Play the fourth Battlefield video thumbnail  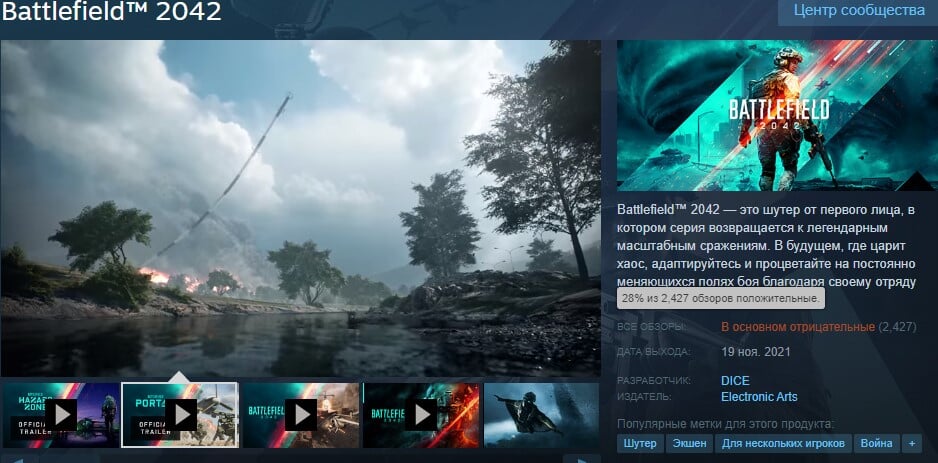(420, 414)
